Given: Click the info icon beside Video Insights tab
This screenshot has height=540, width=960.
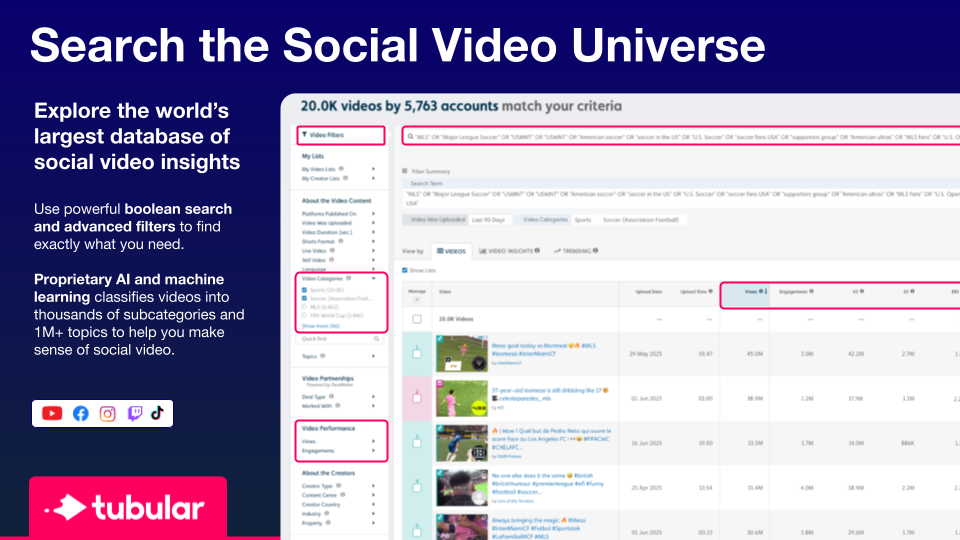Looking at the screenshot, I should pyautogui.click(x=537, y=250).
